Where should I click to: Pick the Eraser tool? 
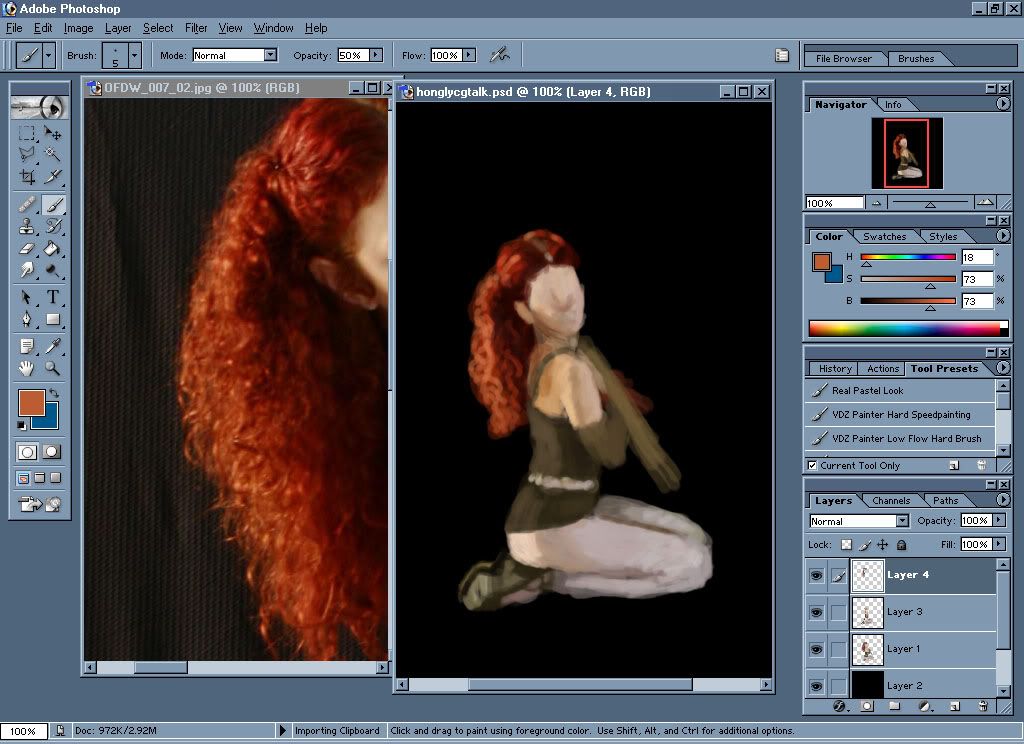coord(28,249)
